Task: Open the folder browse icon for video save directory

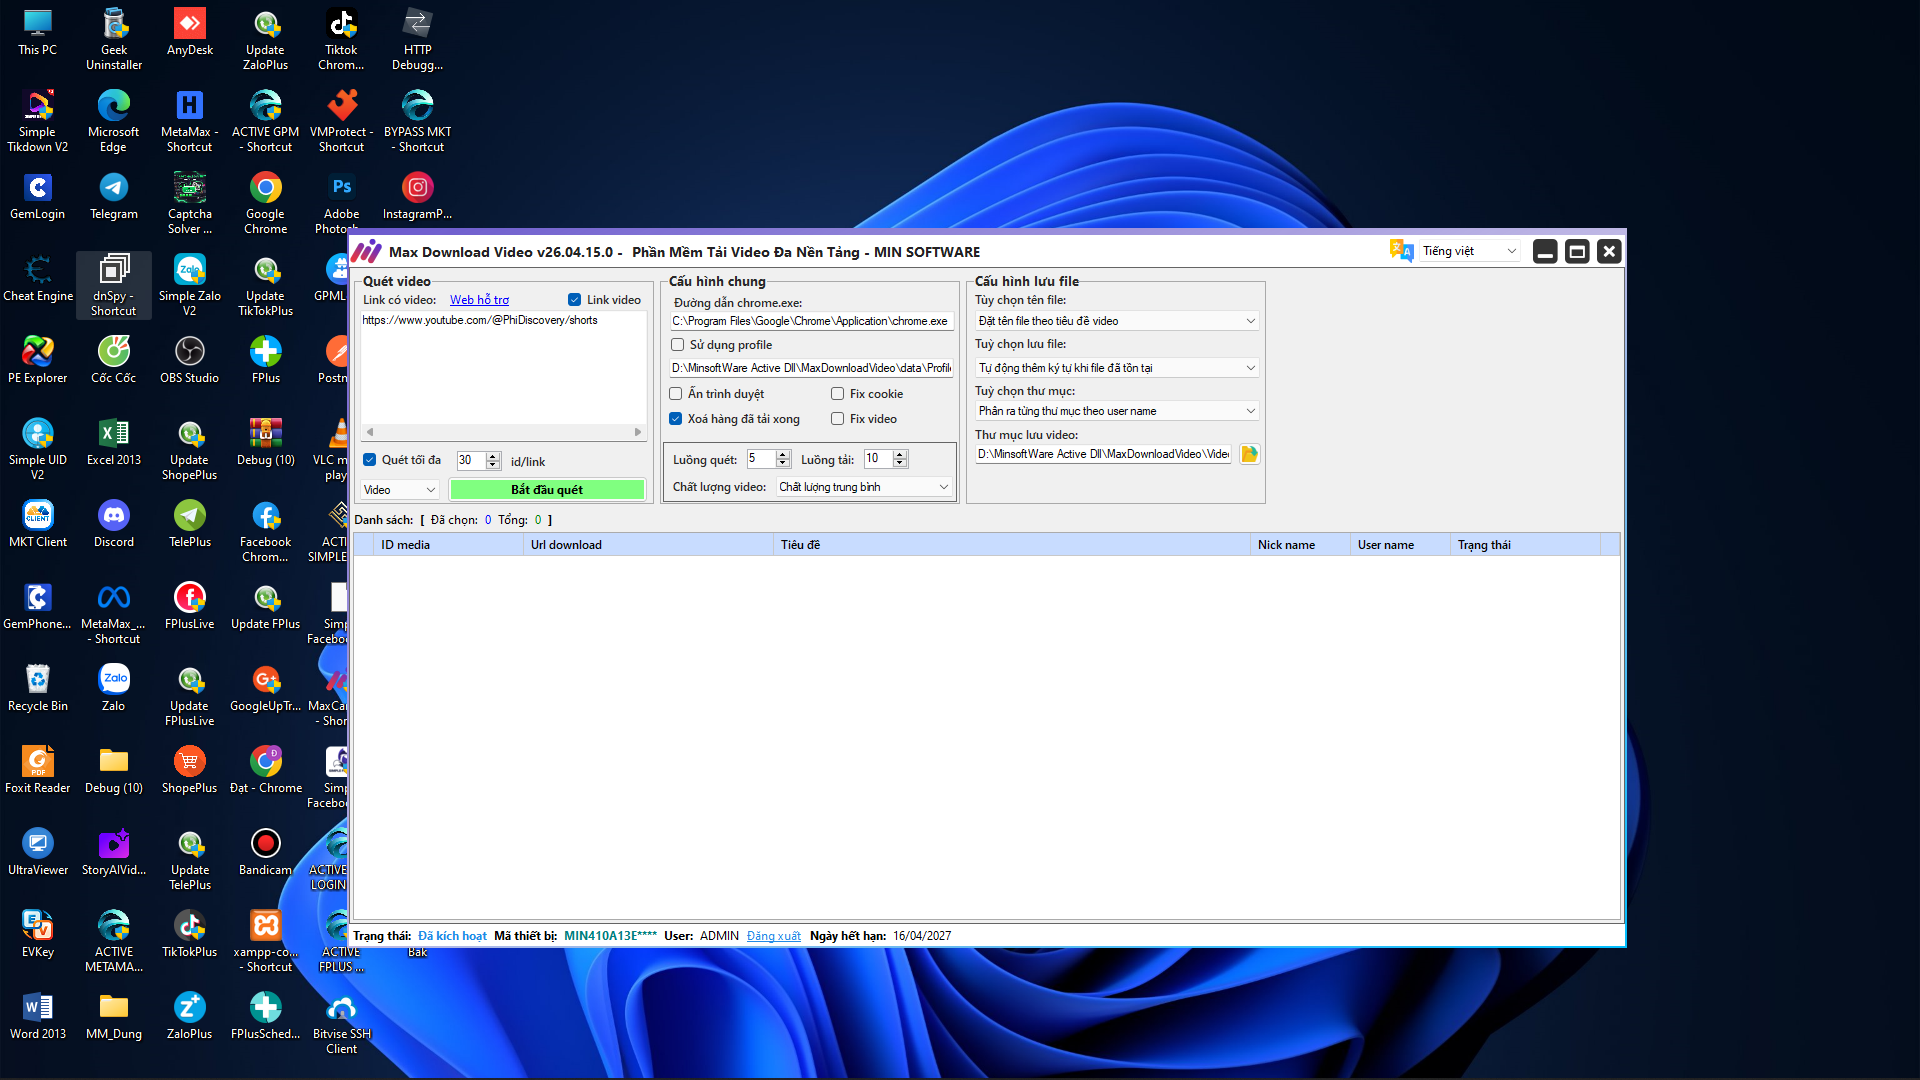Action: [x=1249, y=454]
